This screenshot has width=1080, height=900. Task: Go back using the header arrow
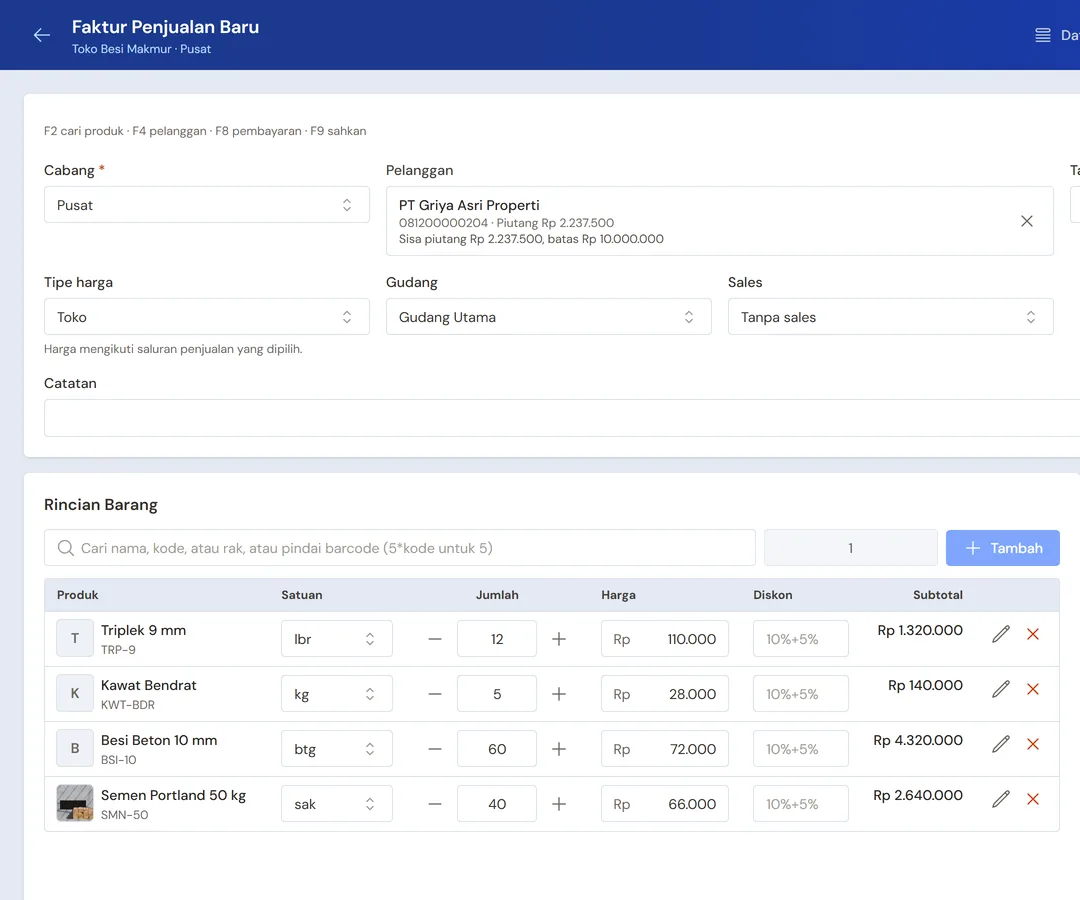pos(42,35)
